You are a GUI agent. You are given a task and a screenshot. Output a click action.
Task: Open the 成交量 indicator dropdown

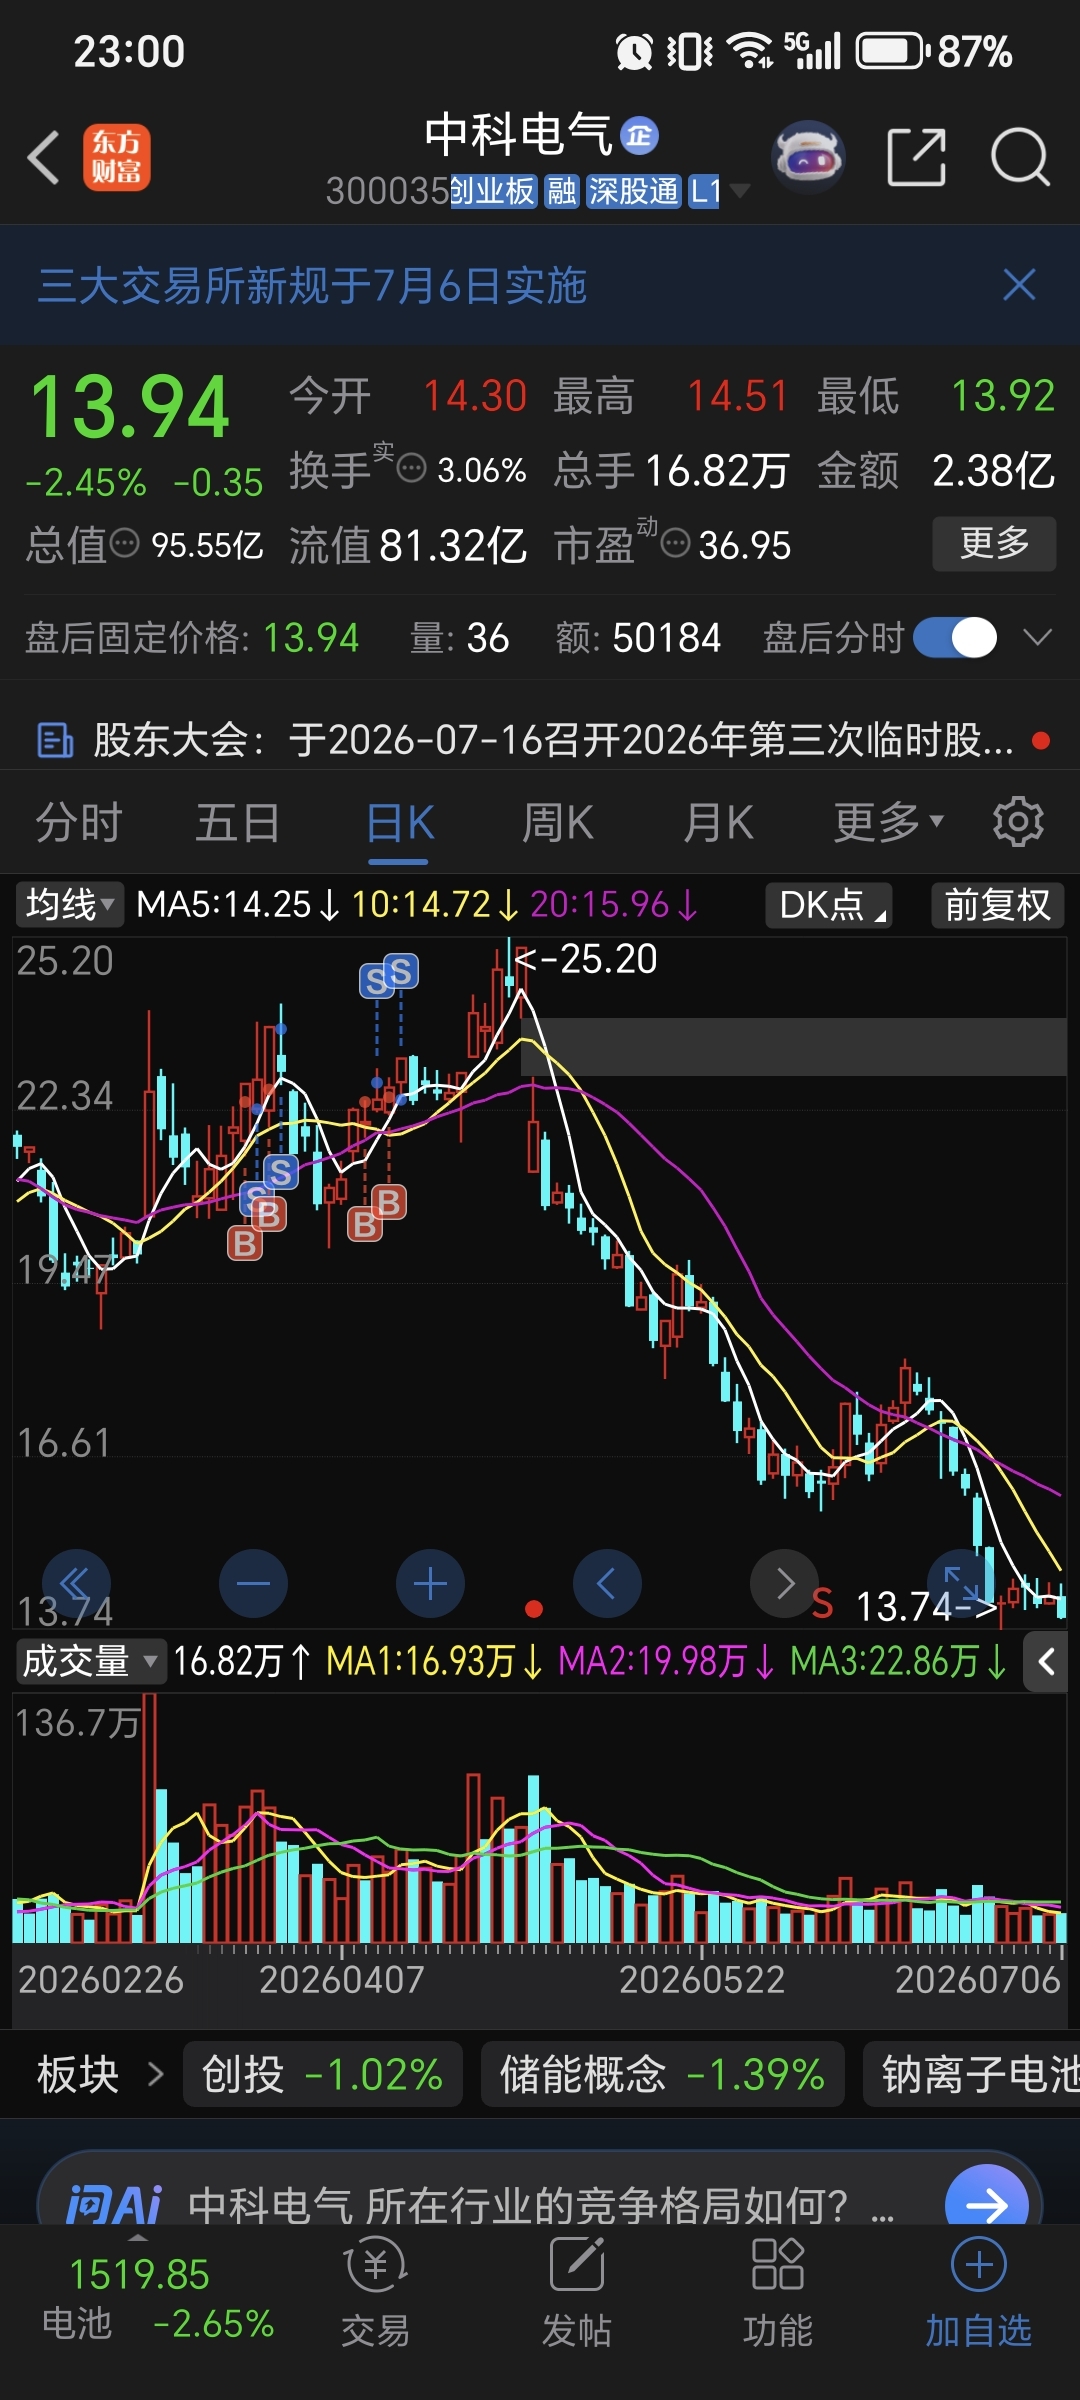pos(90,1662)
